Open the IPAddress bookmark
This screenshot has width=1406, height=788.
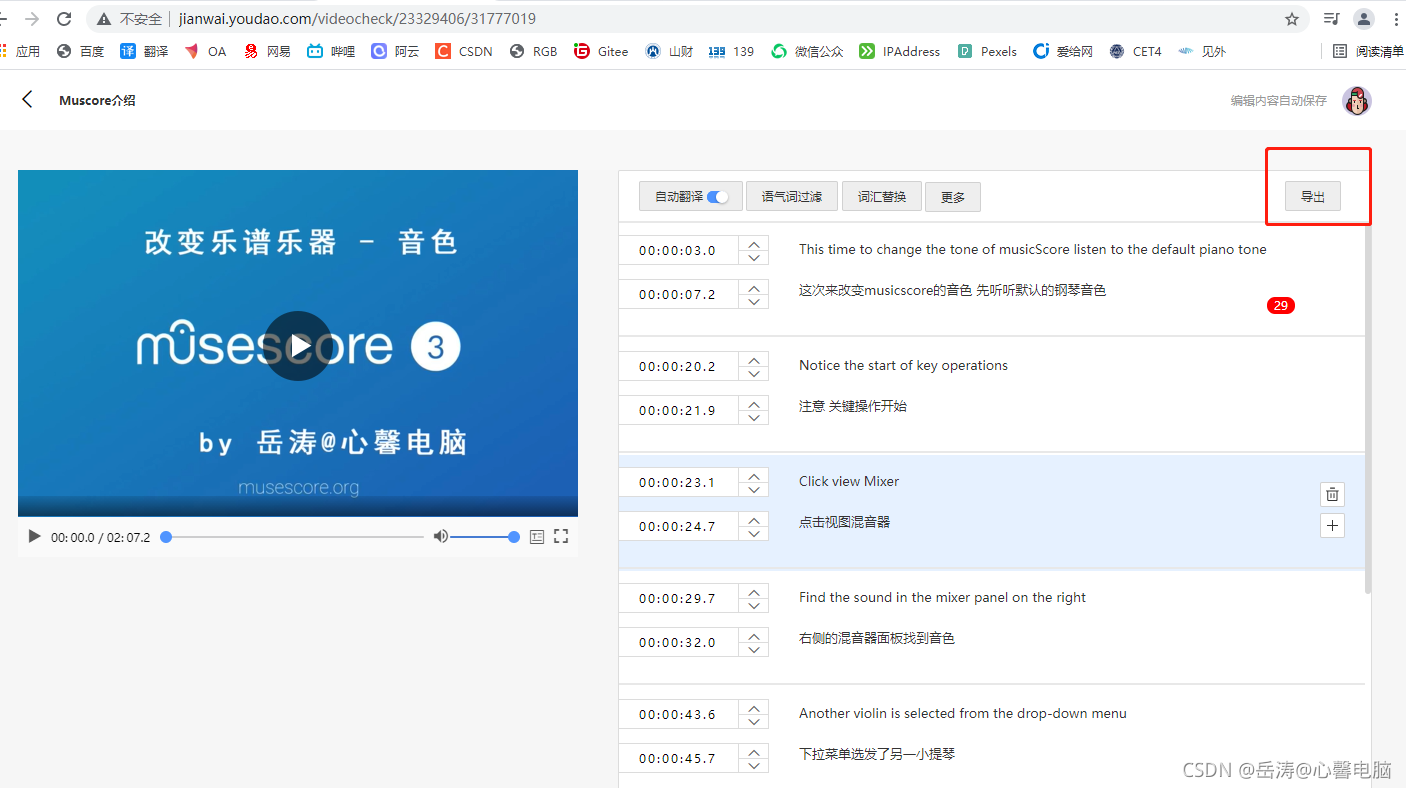900,51
